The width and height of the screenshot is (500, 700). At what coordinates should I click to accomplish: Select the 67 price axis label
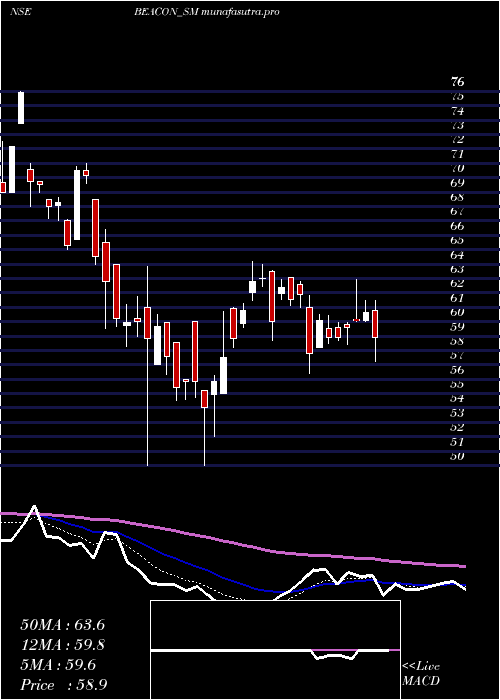click(x=458, y=211)
